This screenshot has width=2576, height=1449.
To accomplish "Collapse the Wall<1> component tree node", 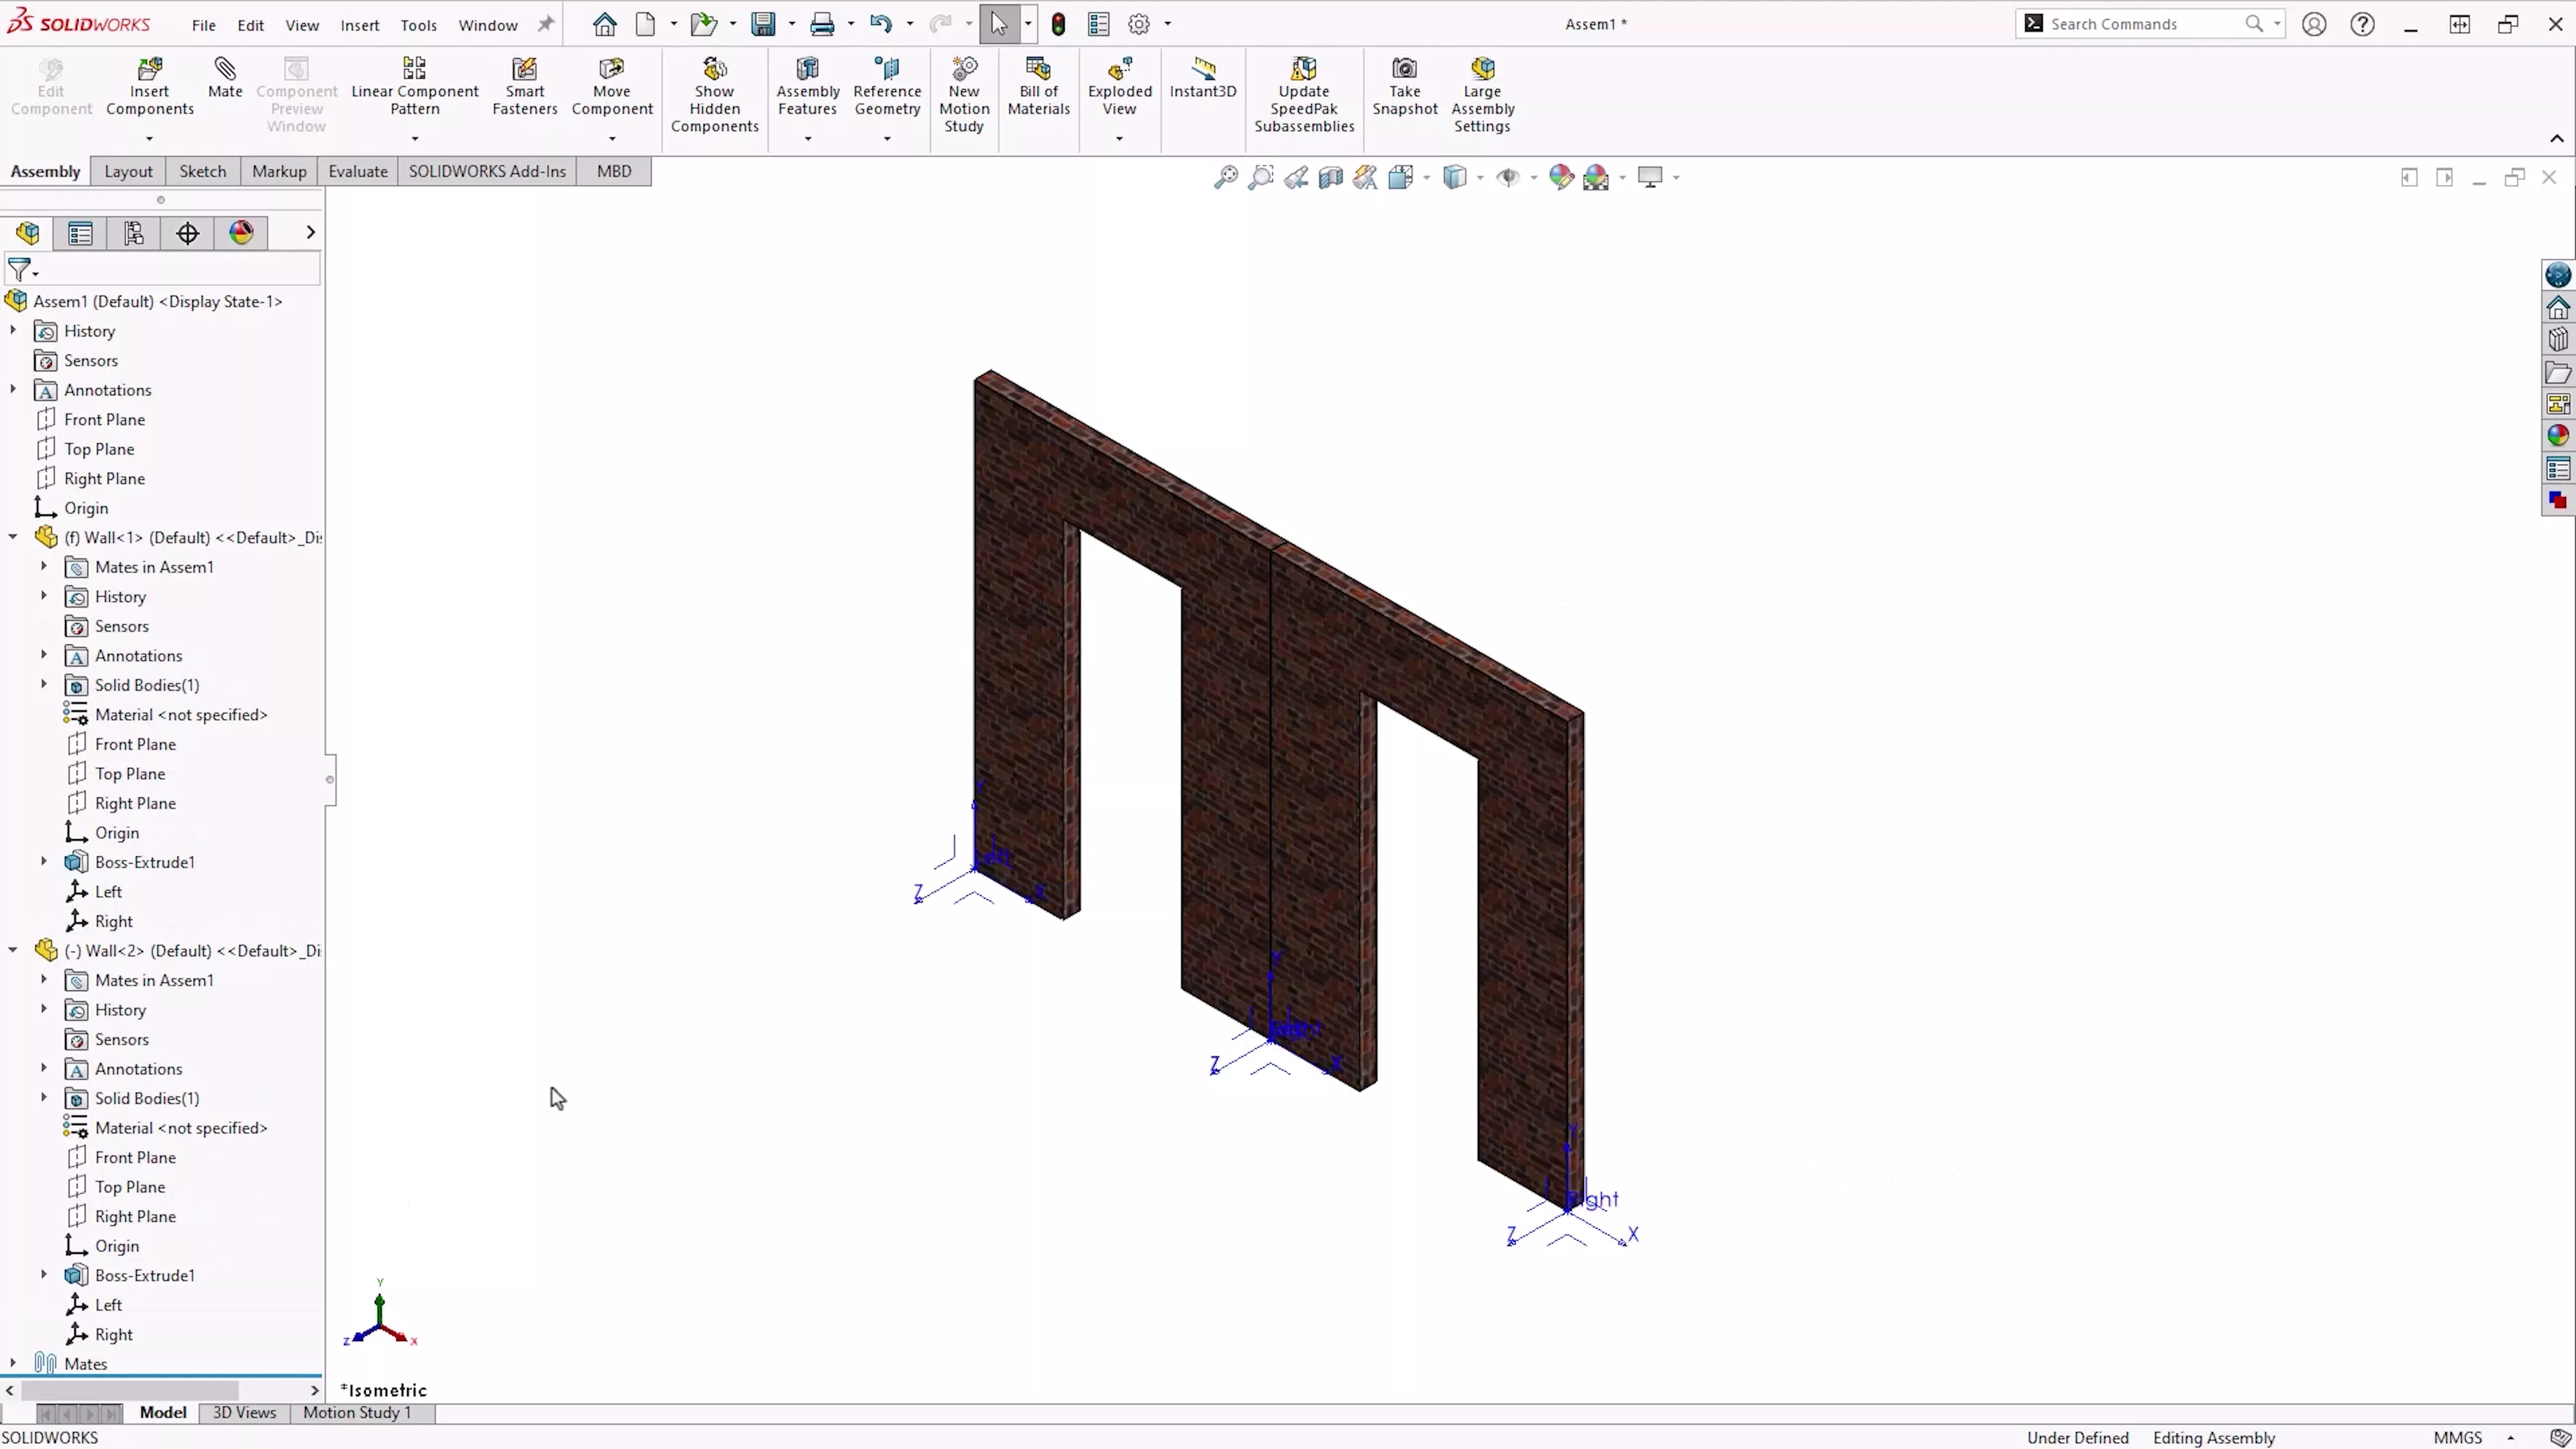I will [x=13, y=537].
